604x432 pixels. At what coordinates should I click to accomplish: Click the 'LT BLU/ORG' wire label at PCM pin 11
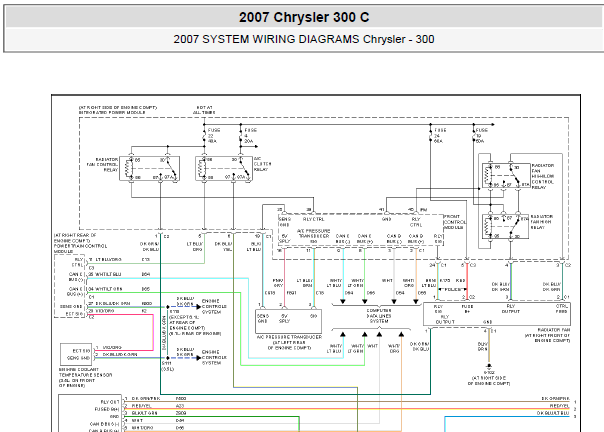tap(108, 260)
